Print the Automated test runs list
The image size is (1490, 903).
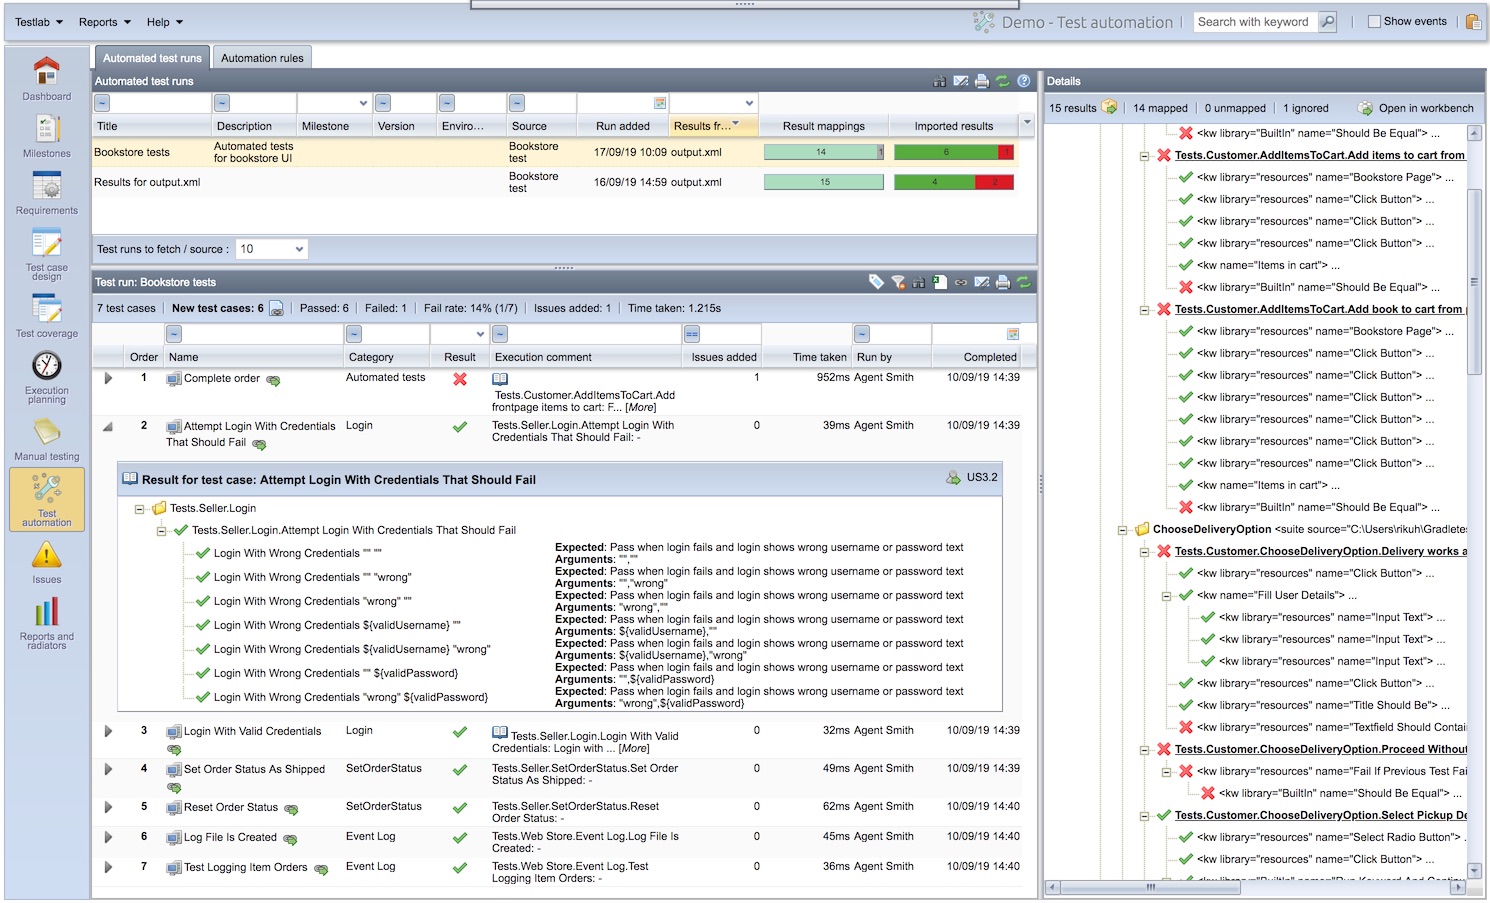(982, 81)
